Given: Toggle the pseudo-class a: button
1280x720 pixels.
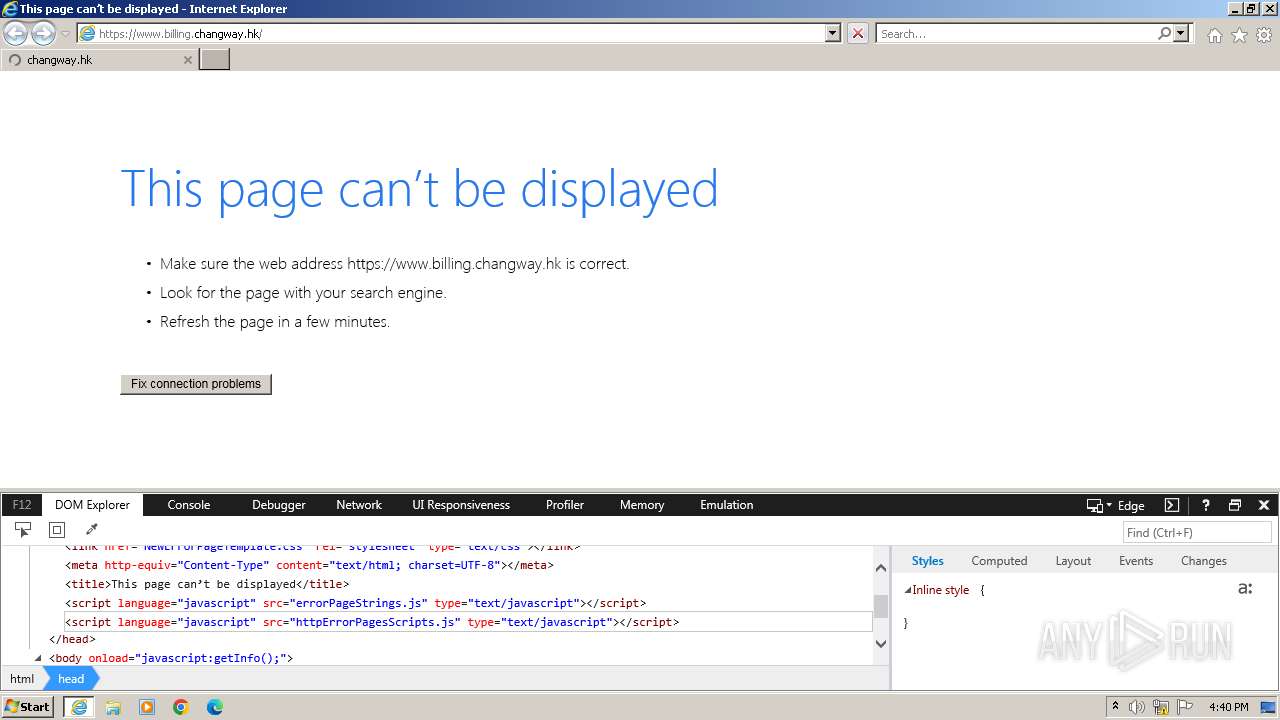Looking at the screenshot, I should [x=1245, y=589].
